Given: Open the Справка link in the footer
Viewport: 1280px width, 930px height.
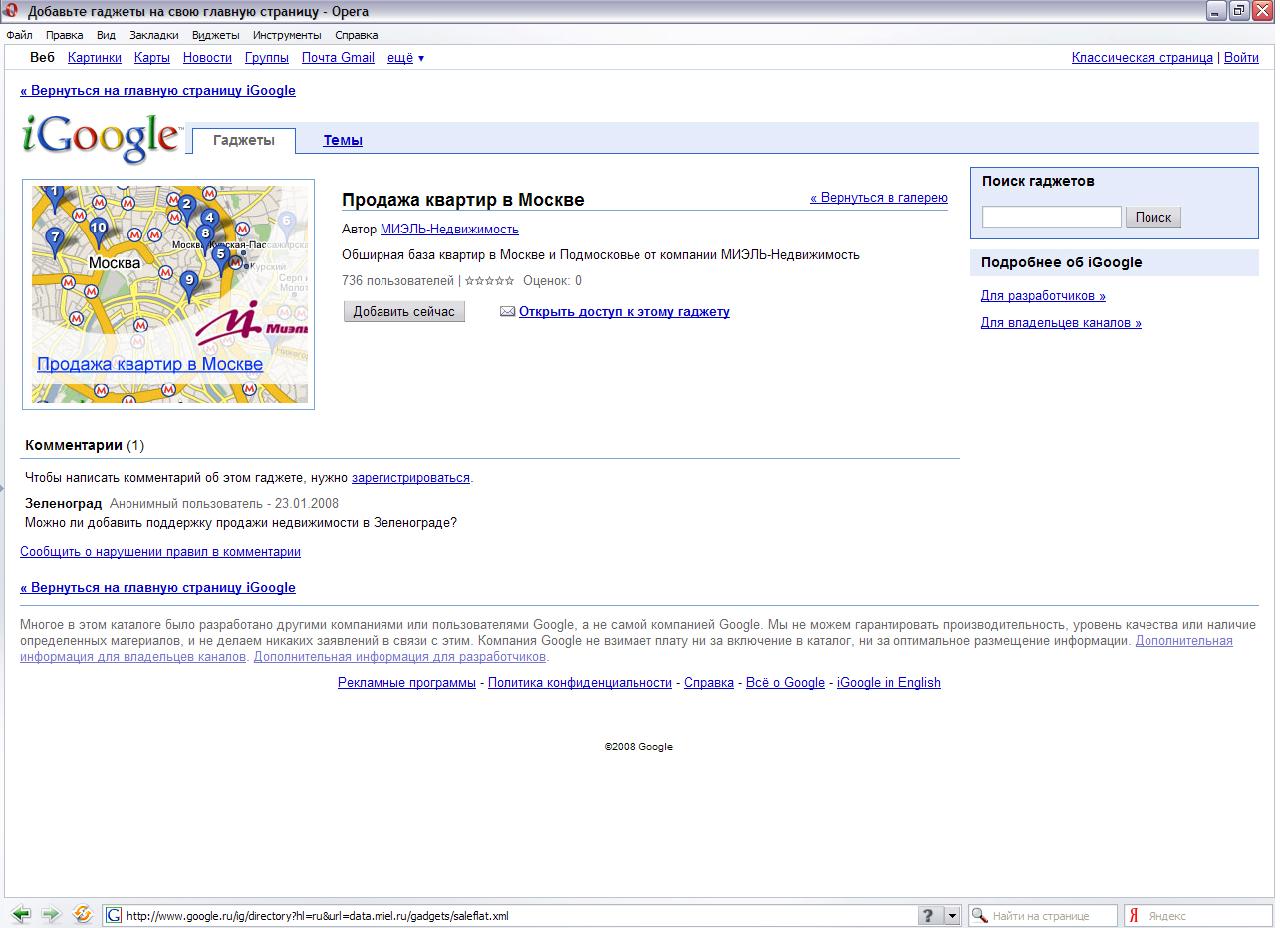Looking at the screenshot, I should (709, 683).
